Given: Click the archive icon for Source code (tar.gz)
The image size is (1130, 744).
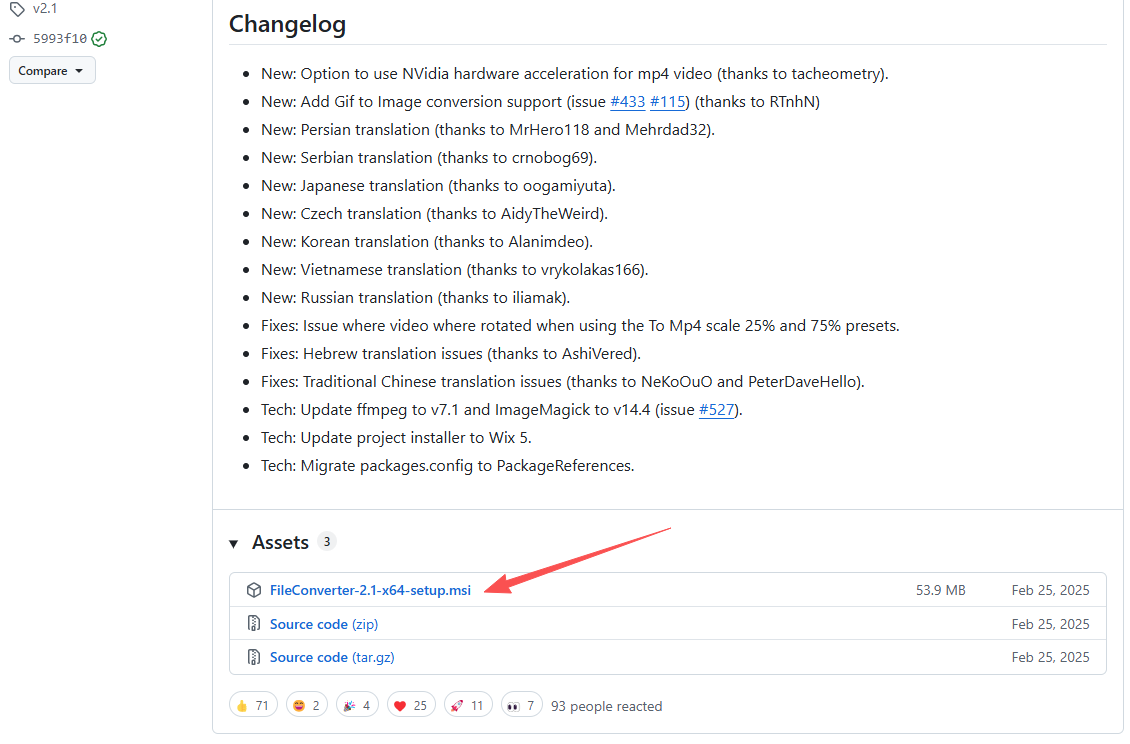Looking at the screenshot, I should (x=254, y=657).
